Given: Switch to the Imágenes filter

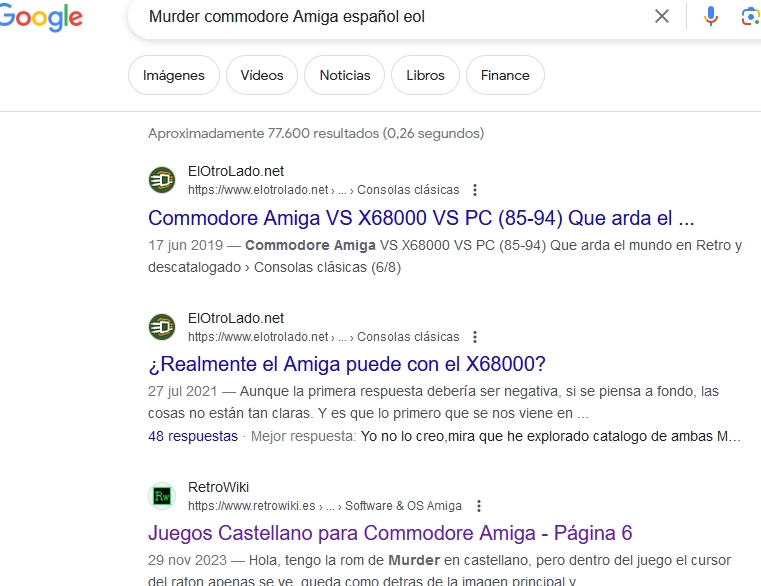Looking at the screenshot, I should click(x=174, y=75).
